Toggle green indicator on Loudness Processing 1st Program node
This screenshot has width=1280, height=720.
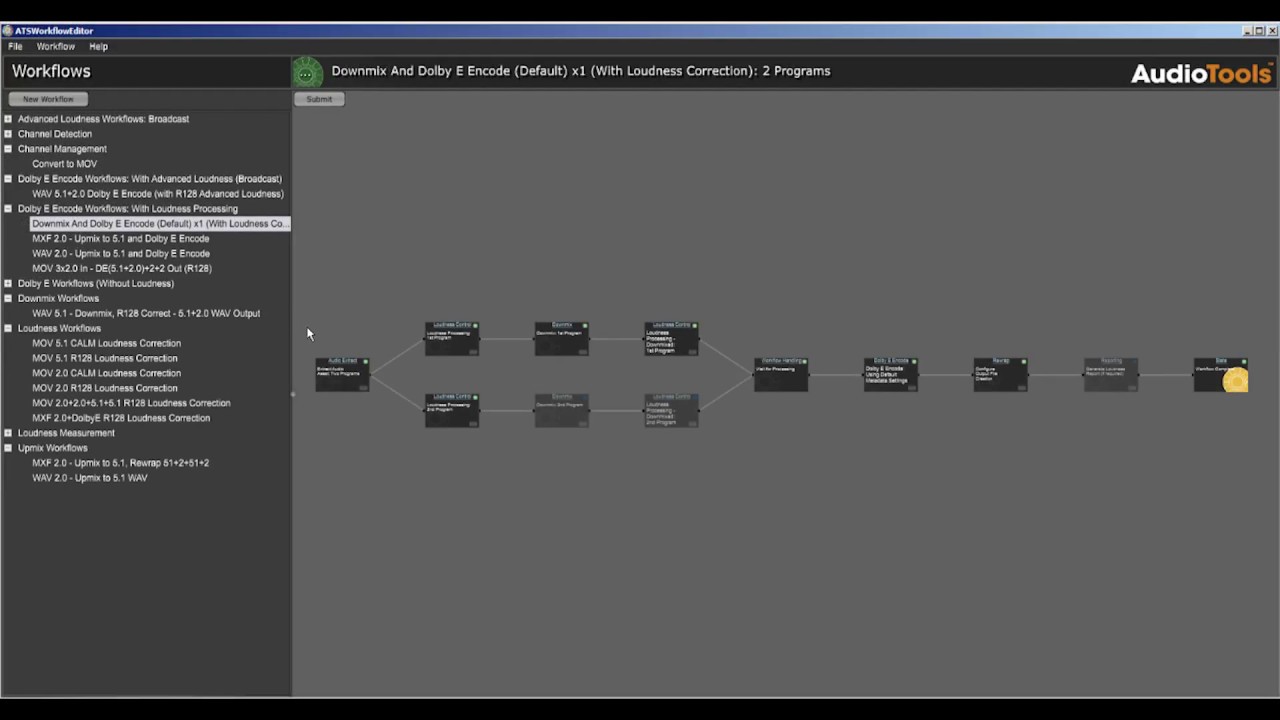[476, 325]
